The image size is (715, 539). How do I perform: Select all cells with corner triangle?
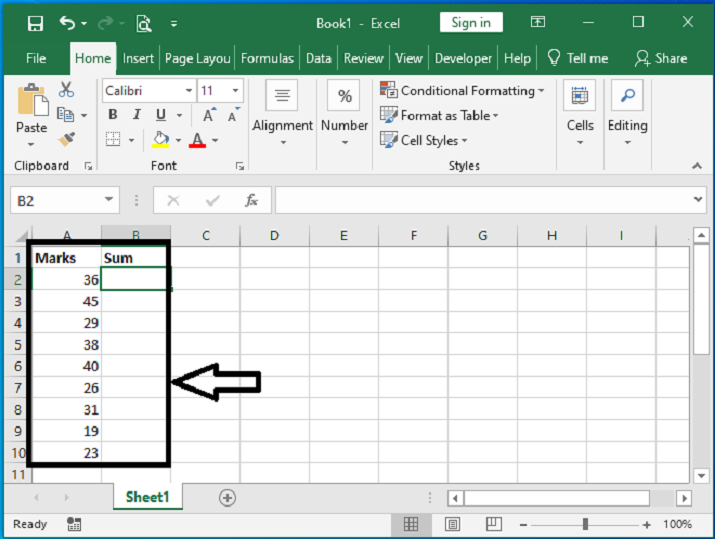tap(21, 236)
